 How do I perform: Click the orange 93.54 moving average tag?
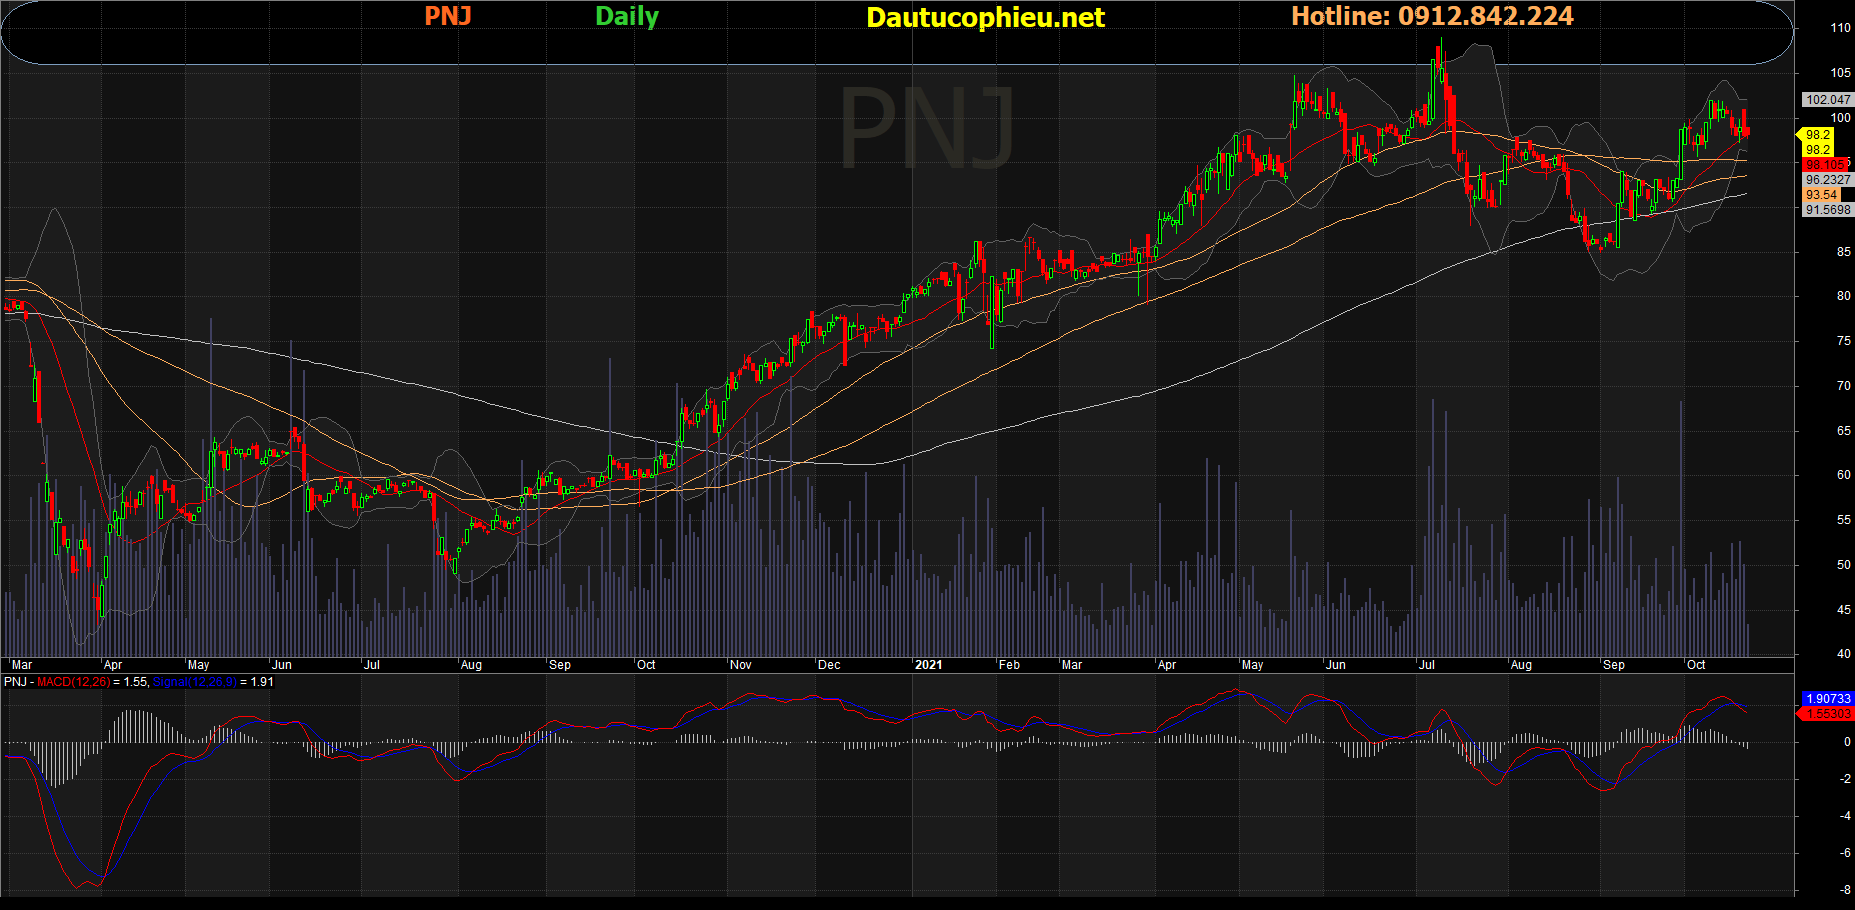pyautogui.click(x=1822, y=195)
